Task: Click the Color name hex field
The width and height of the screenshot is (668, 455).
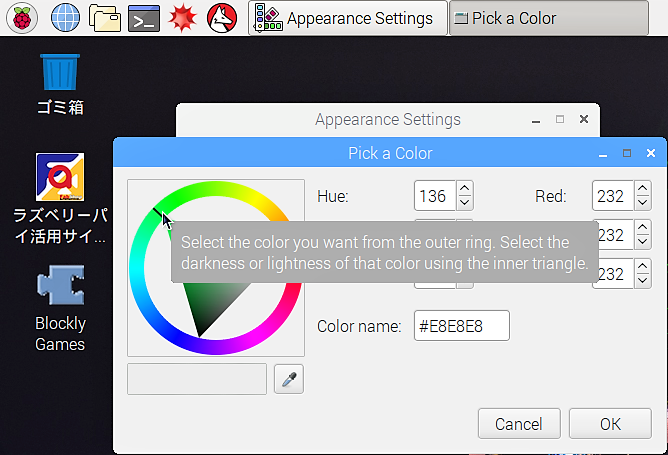Action: tap(462, 325)
